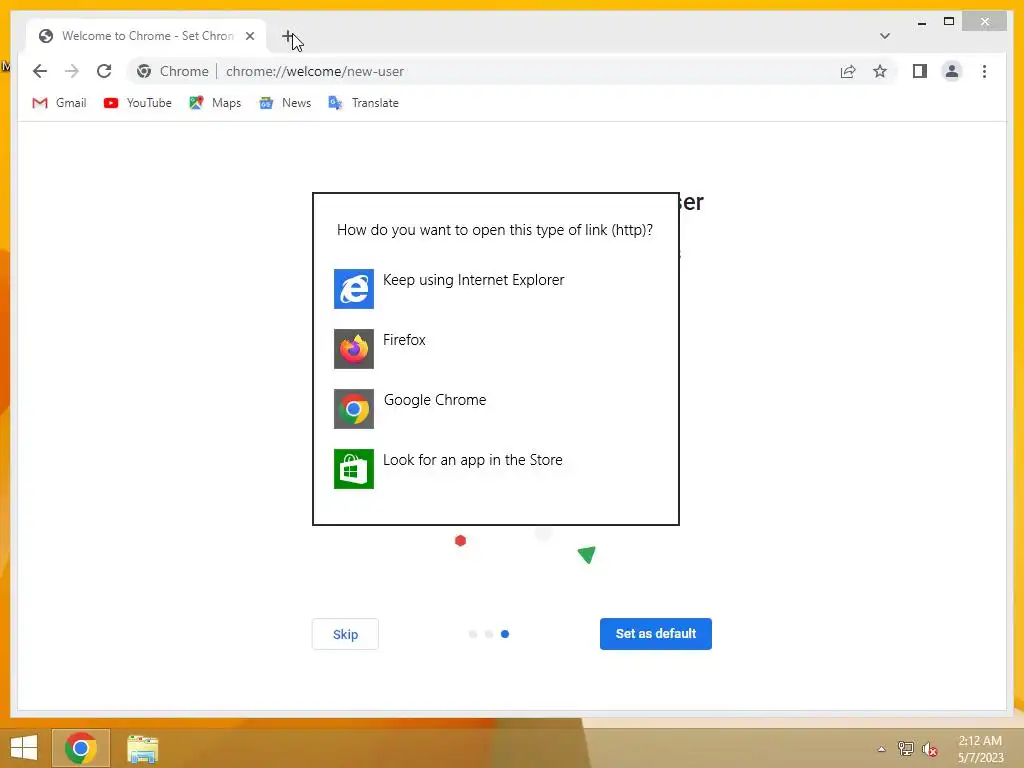Open the Windows Start button
This screenshot has height=768, width=1024.
click(x=24, y=748)
